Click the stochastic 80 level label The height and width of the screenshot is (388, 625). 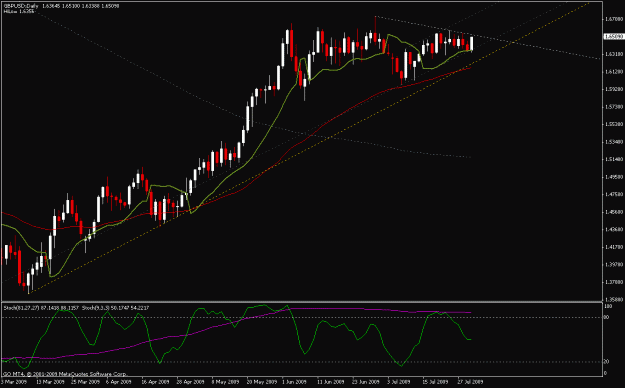pos(607,317)
